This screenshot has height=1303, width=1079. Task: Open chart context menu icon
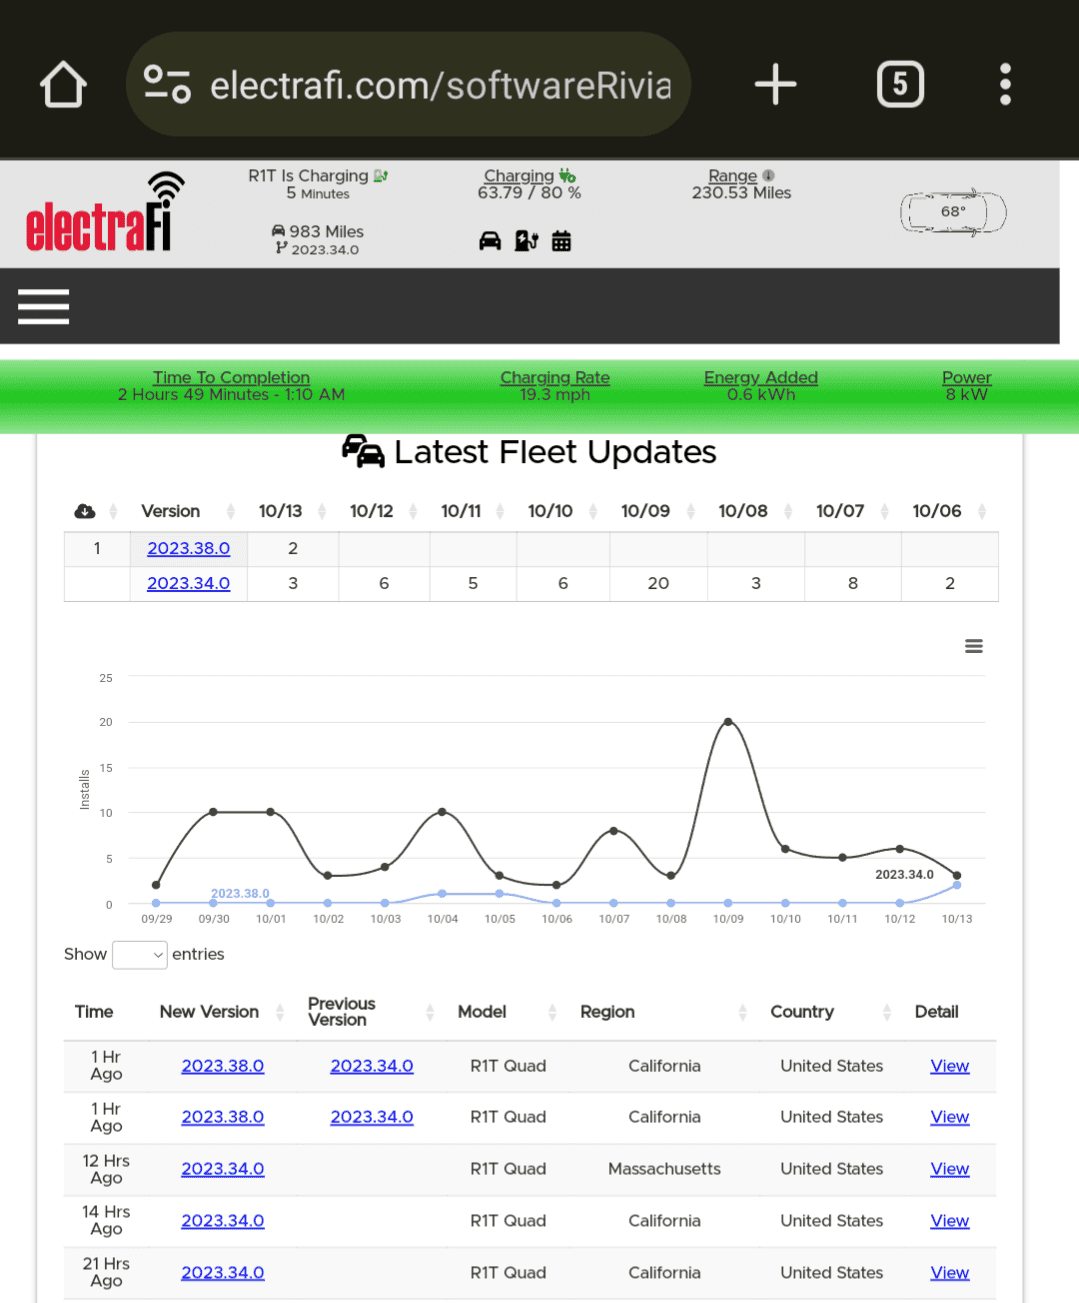(974, 646)
